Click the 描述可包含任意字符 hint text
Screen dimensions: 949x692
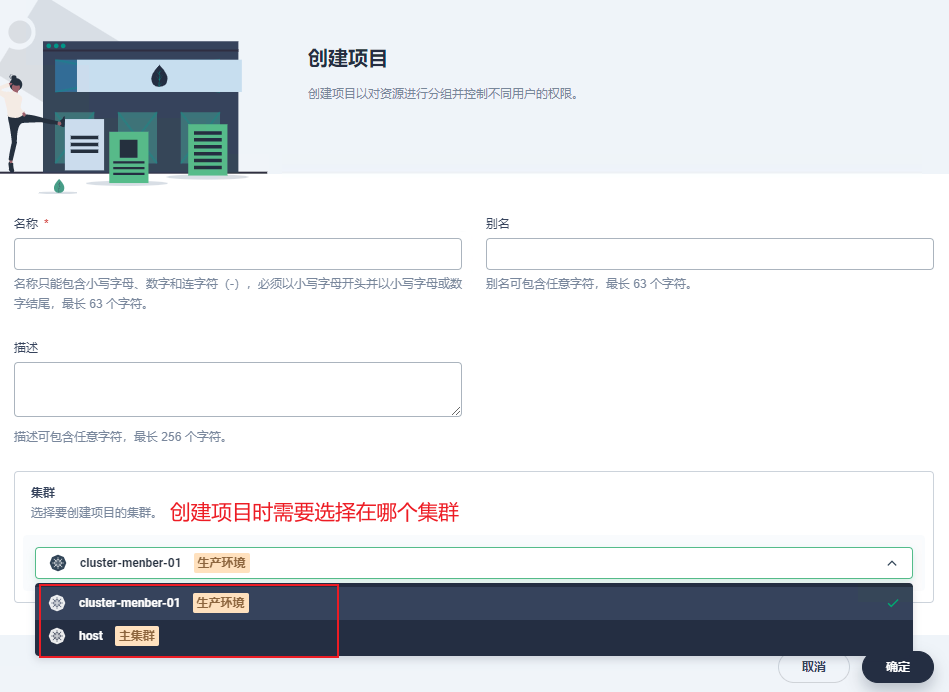tap(121, 437)
